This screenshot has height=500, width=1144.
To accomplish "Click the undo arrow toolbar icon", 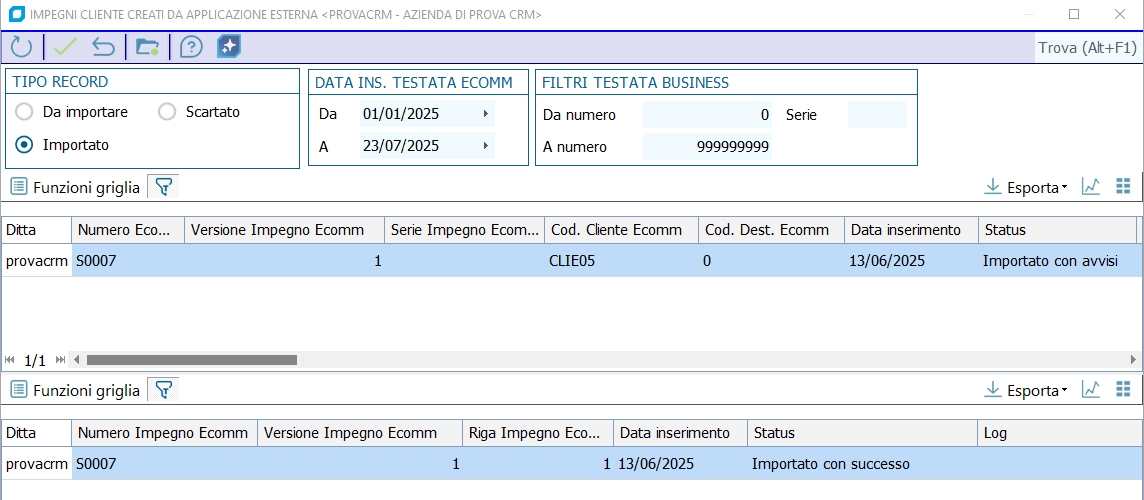I will [x=103, y=47].
